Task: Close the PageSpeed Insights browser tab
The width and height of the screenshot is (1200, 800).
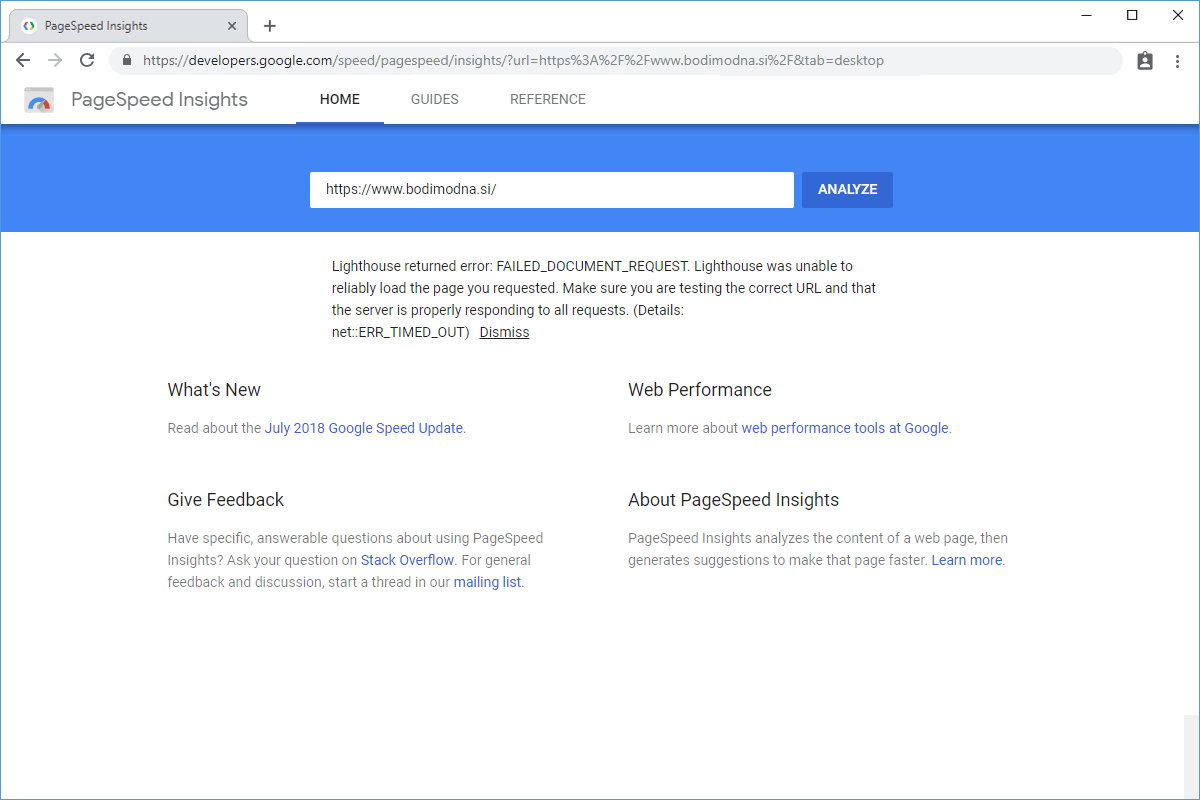Action: point(232,26)
